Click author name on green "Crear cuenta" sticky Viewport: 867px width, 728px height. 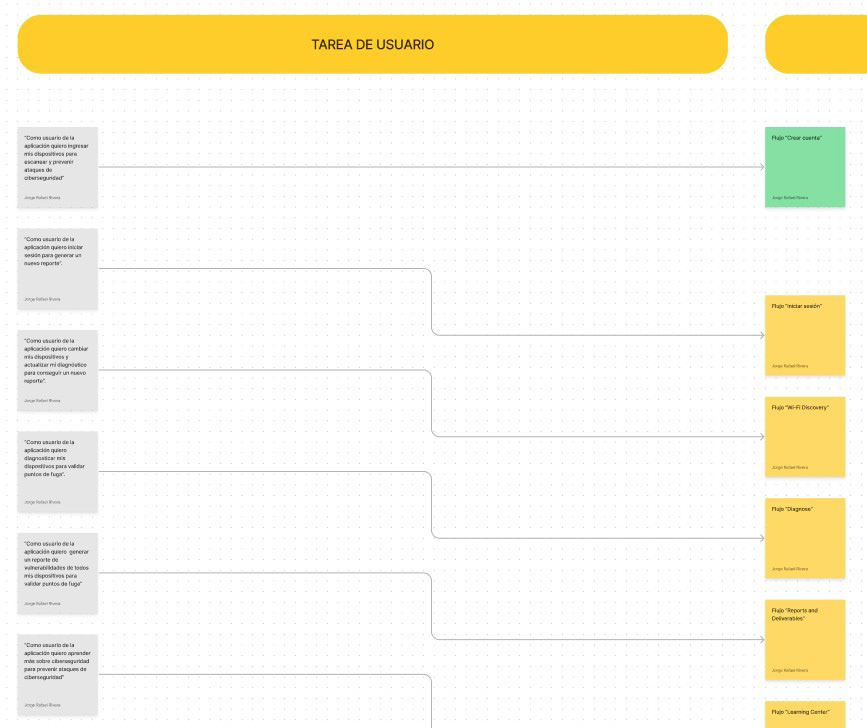(x=790, y=197)
